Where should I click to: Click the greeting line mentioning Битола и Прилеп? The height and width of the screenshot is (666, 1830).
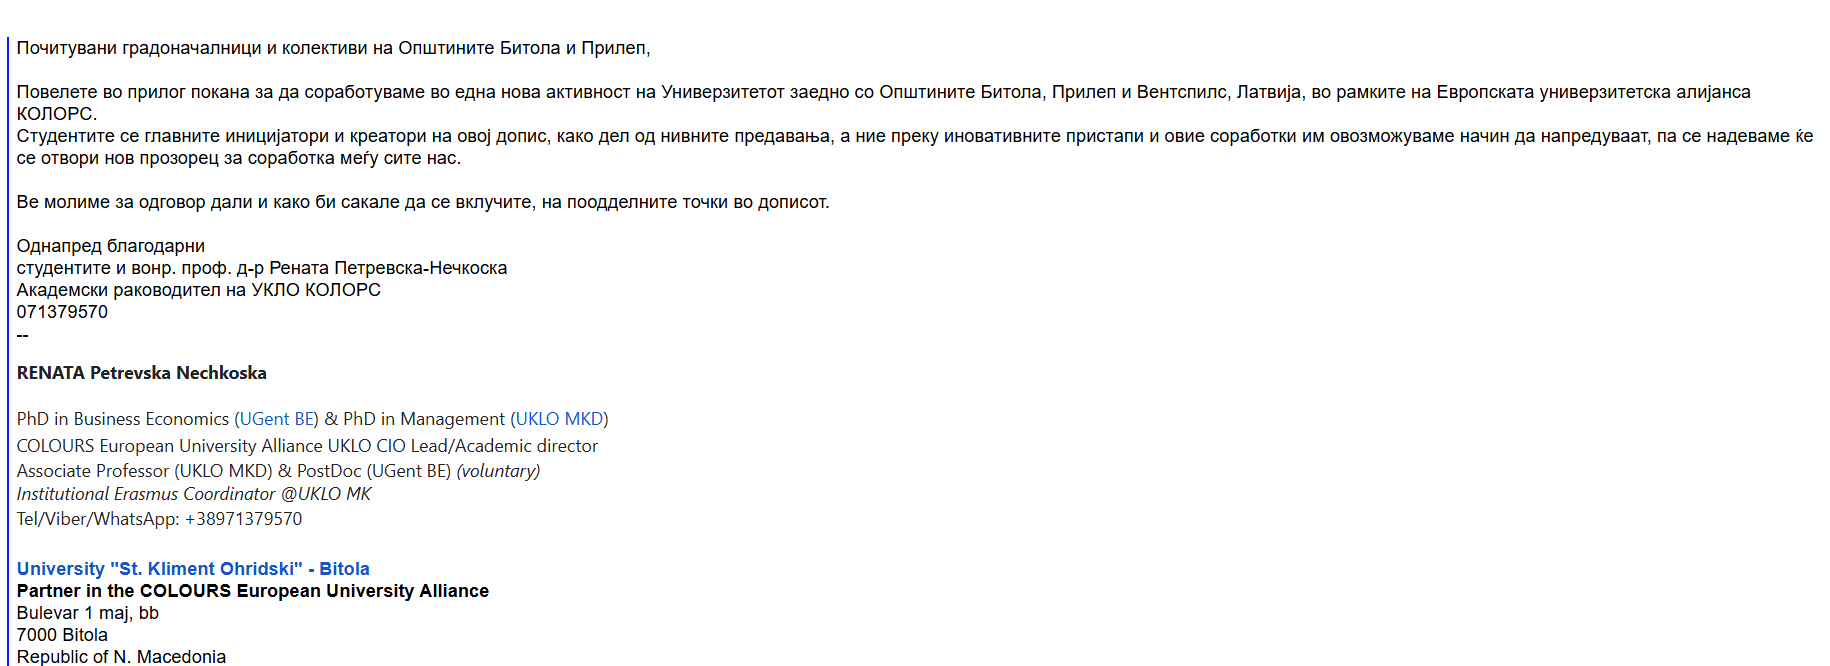point(333,48)
